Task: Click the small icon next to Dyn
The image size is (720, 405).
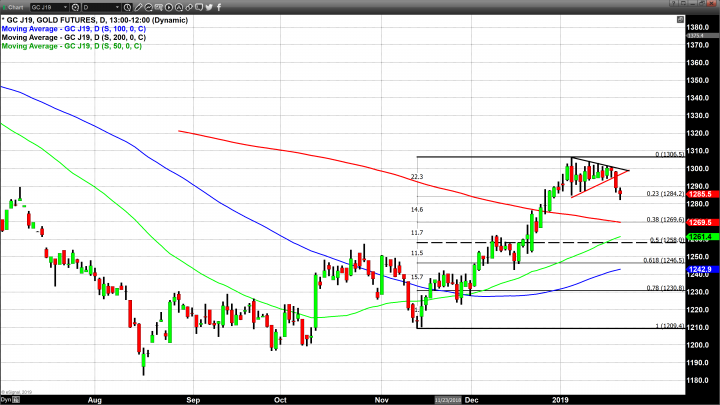Action: 16,400
